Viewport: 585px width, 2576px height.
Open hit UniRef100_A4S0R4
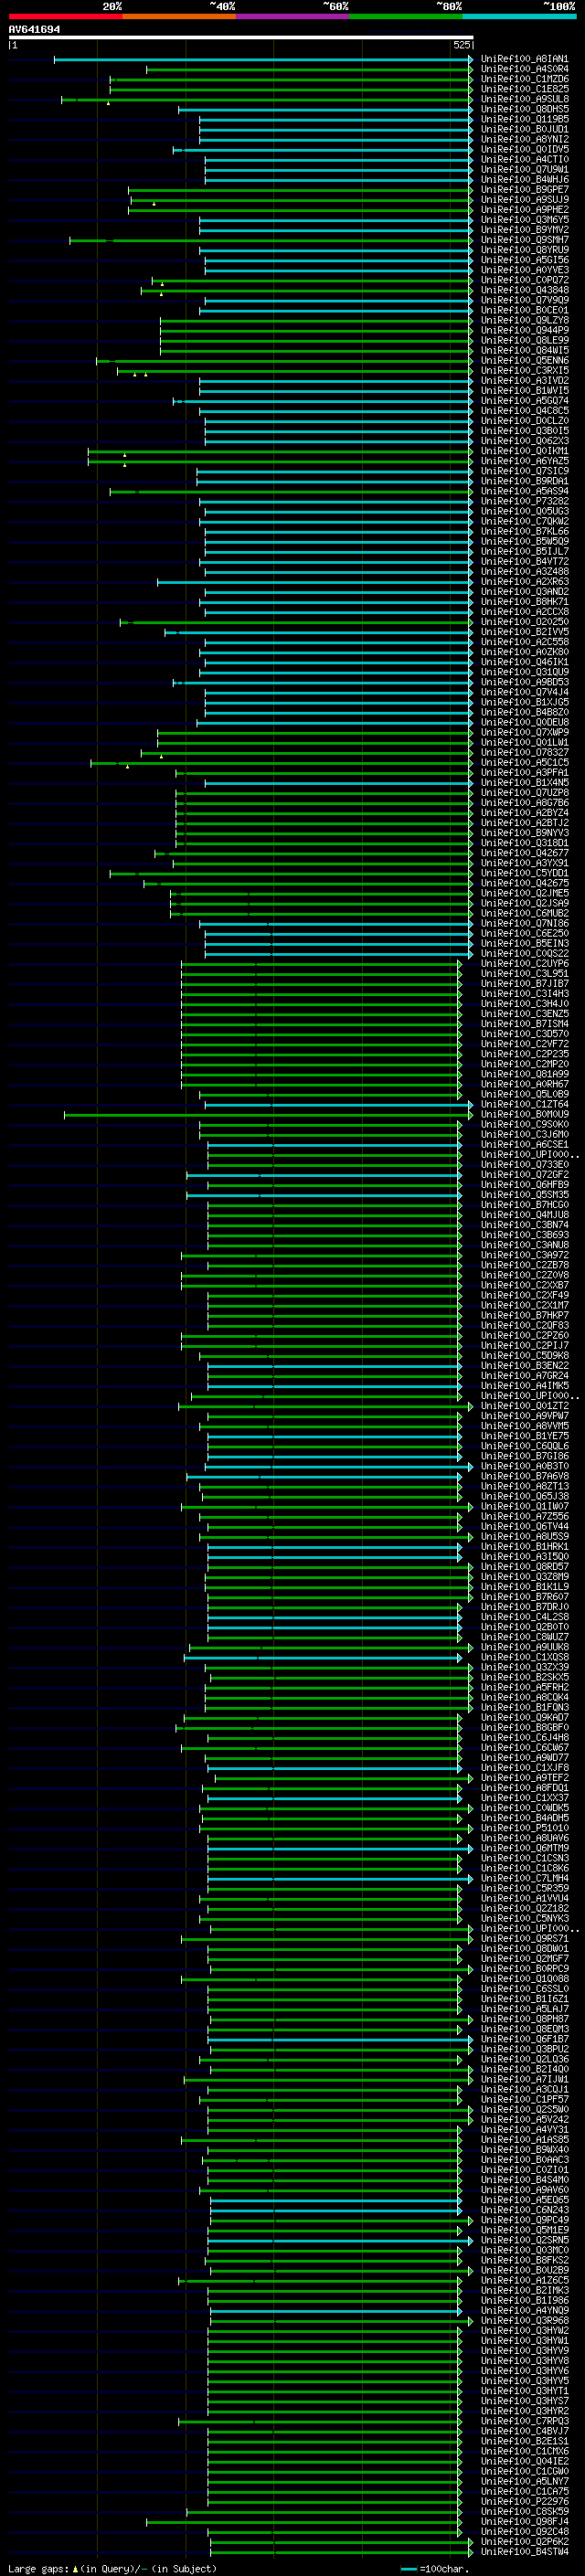pyautogui.click(x=524, y=69)
